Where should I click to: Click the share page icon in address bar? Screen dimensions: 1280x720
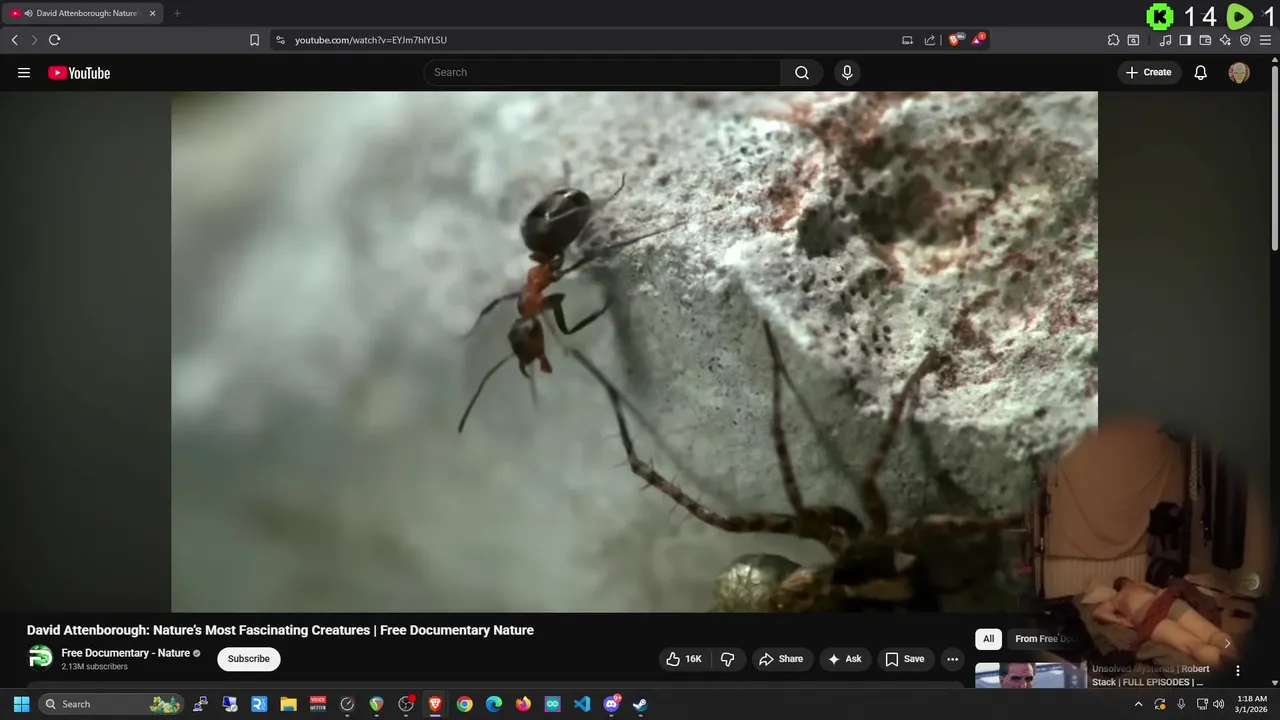(929, 40)
